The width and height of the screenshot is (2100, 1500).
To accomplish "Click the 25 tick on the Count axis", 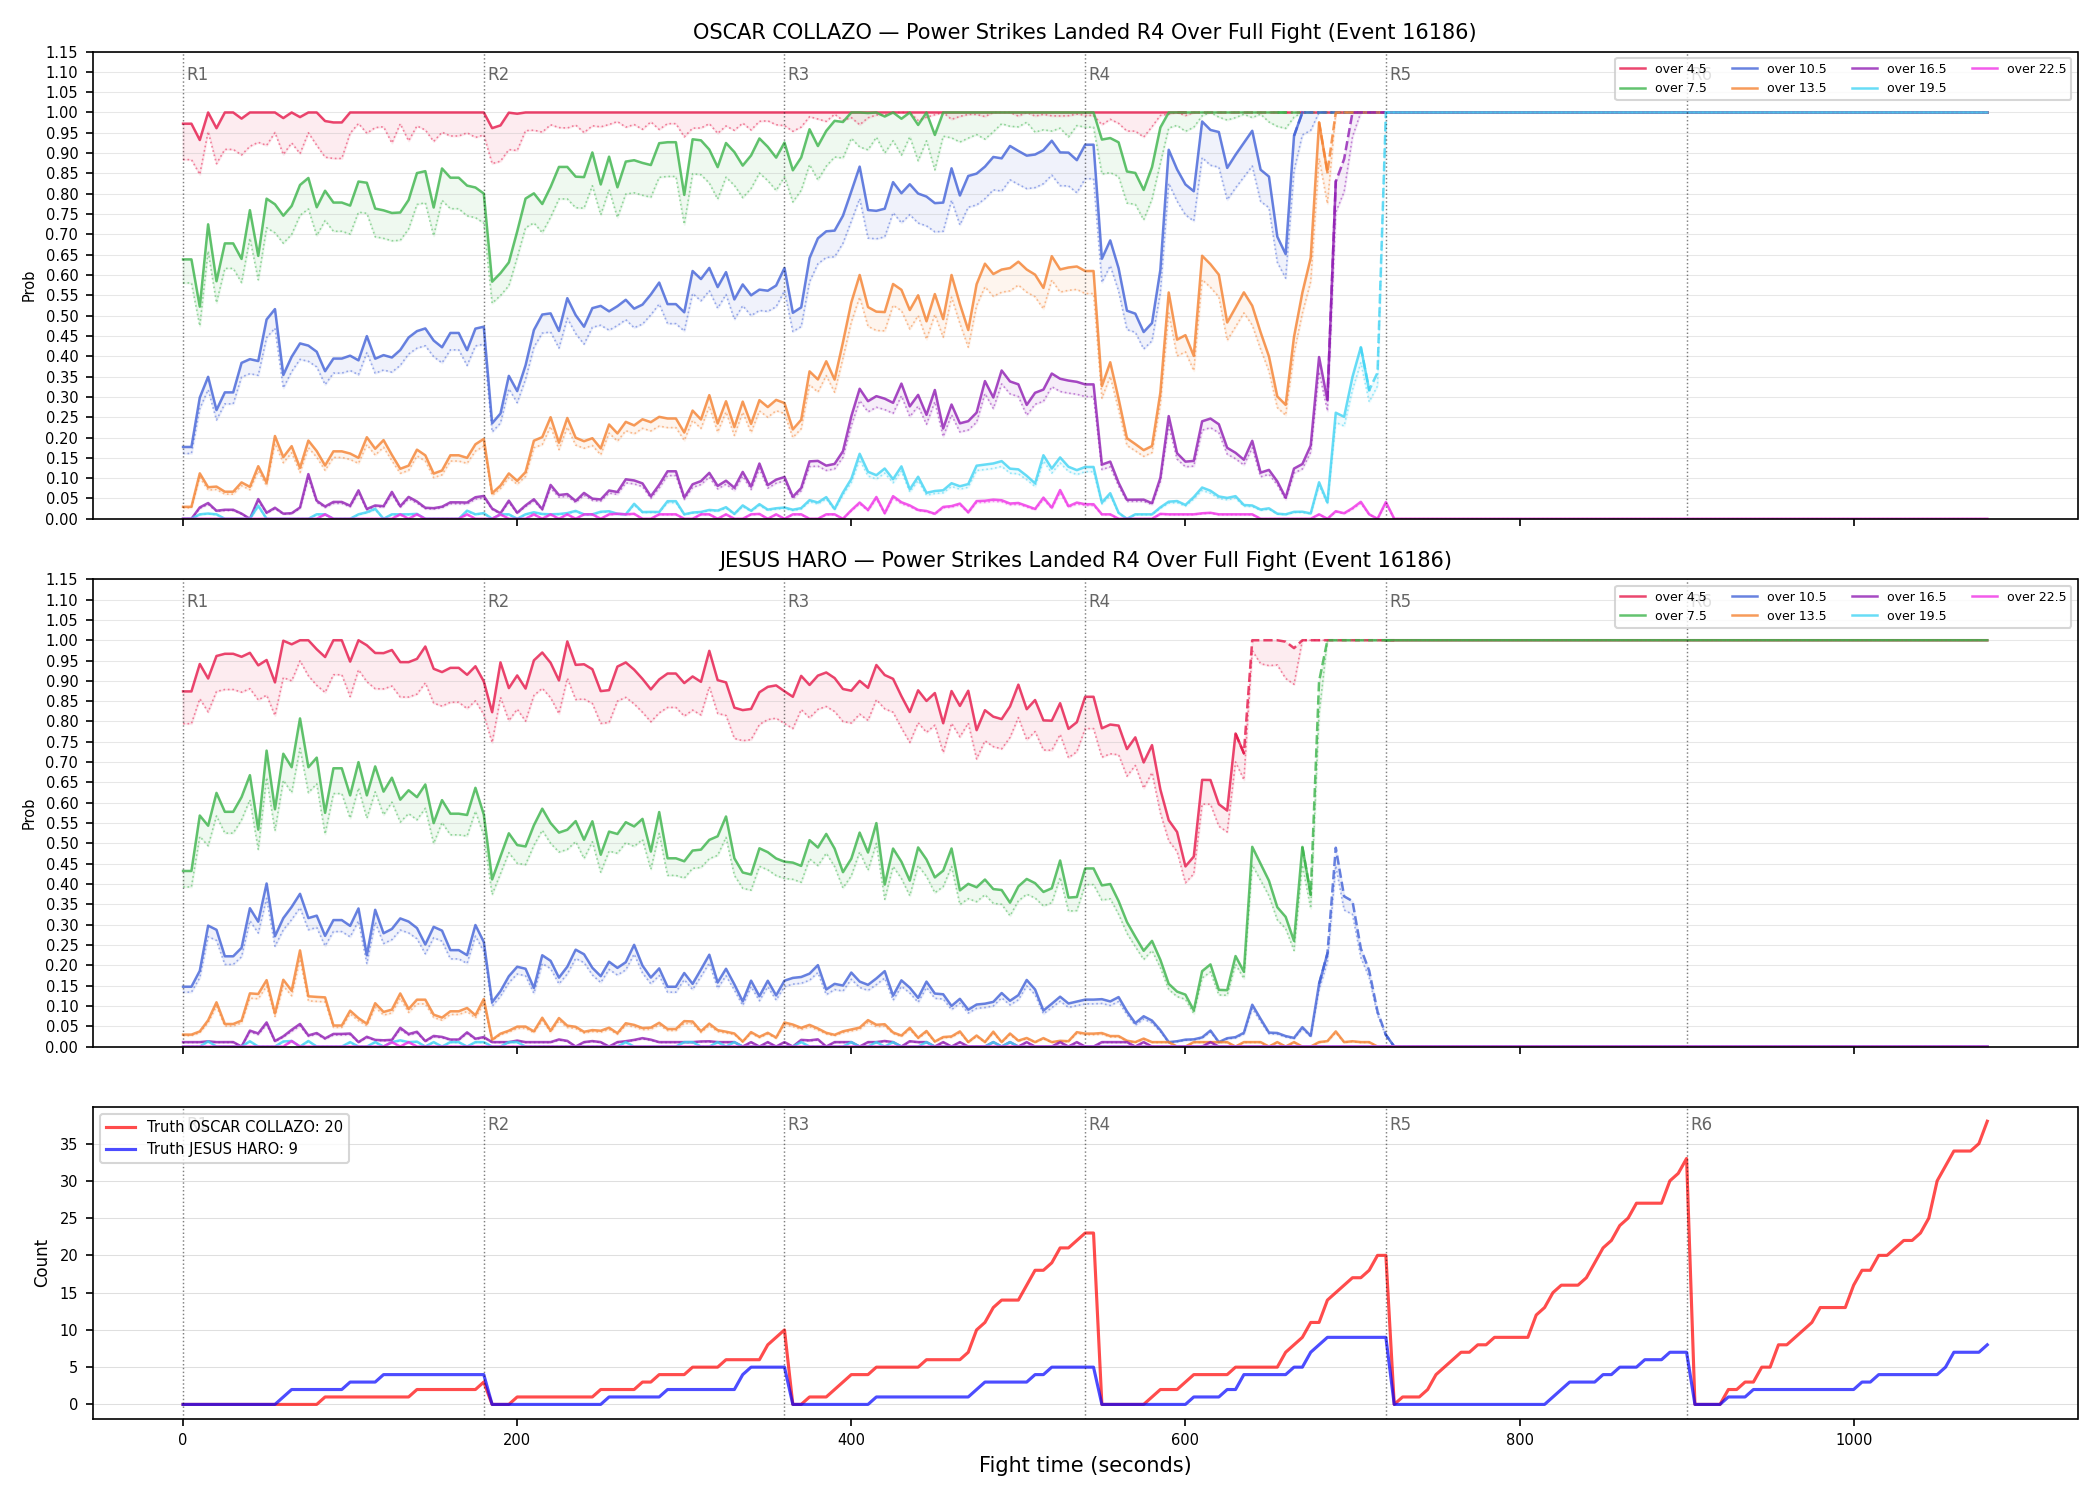I will coord(69,1219).
